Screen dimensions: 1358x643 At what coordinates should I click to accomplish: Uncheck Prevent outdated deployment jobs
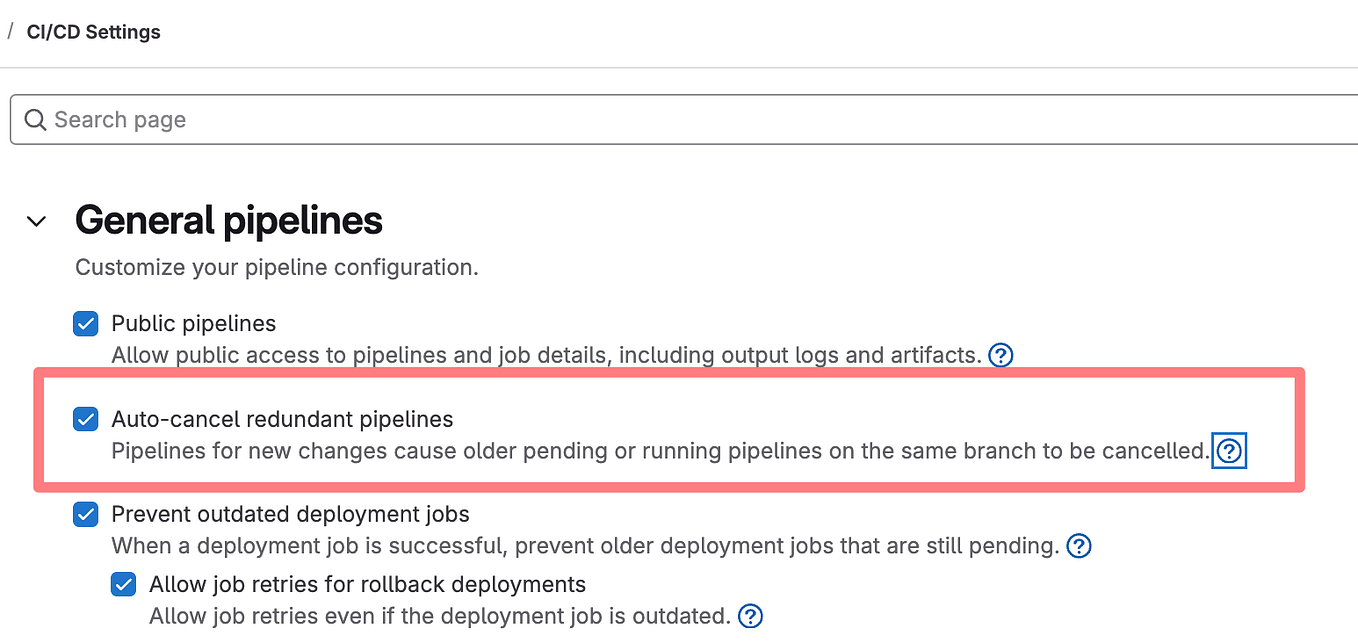85,514
